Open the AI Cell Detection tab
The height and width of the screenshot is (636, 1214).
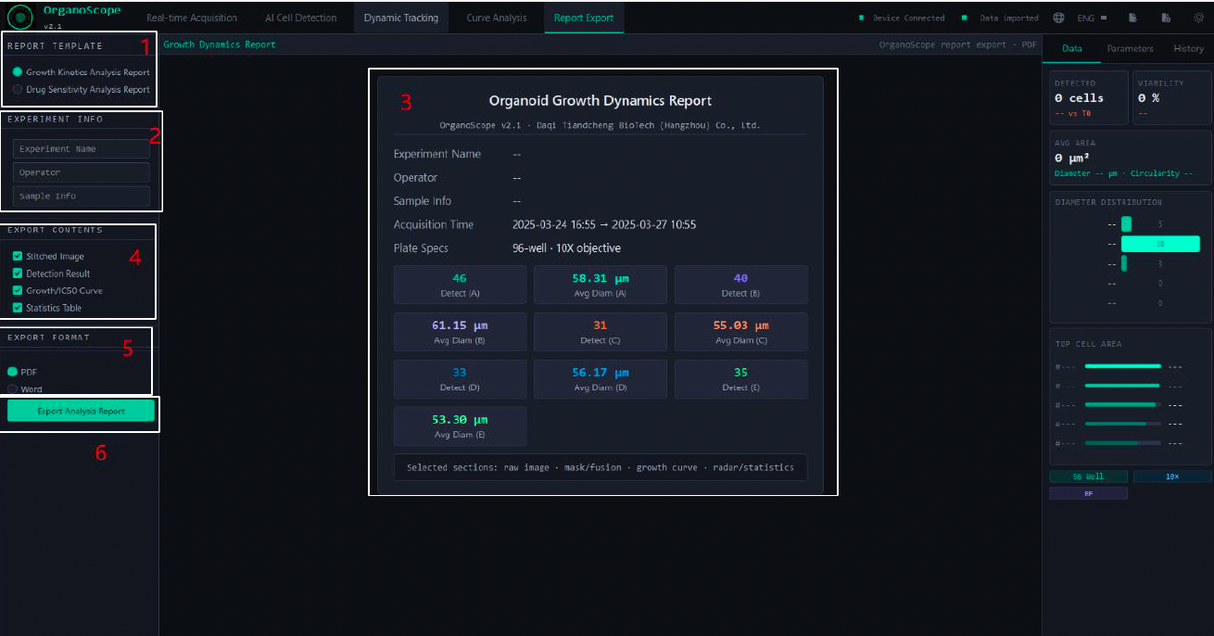click(301, 18)
